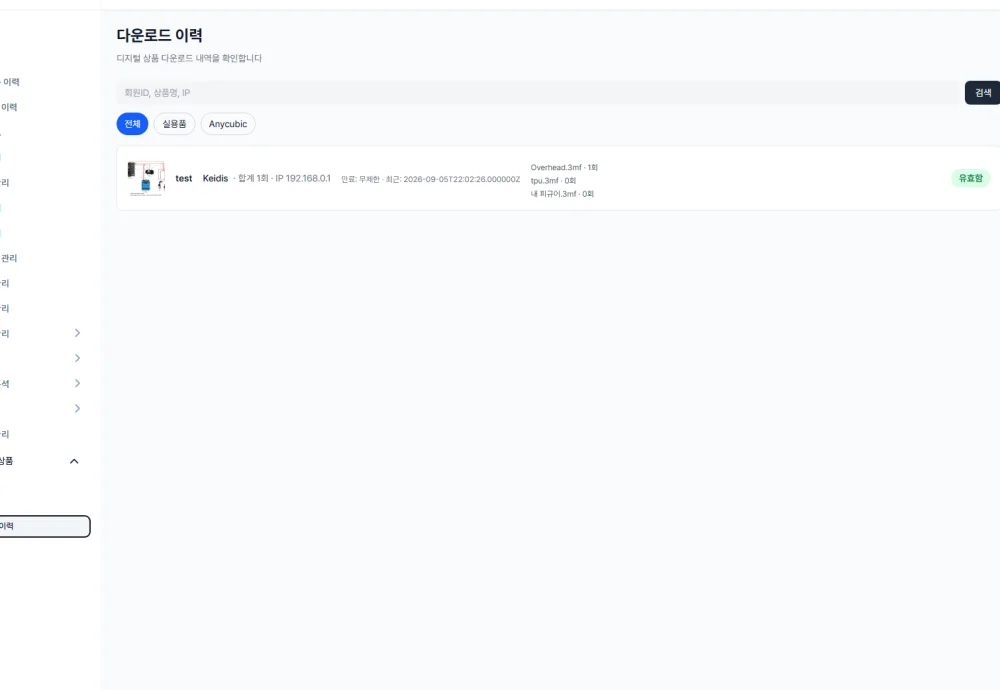Click the member name "Keidis"
Screen dimensions: 1000x690
216,179
